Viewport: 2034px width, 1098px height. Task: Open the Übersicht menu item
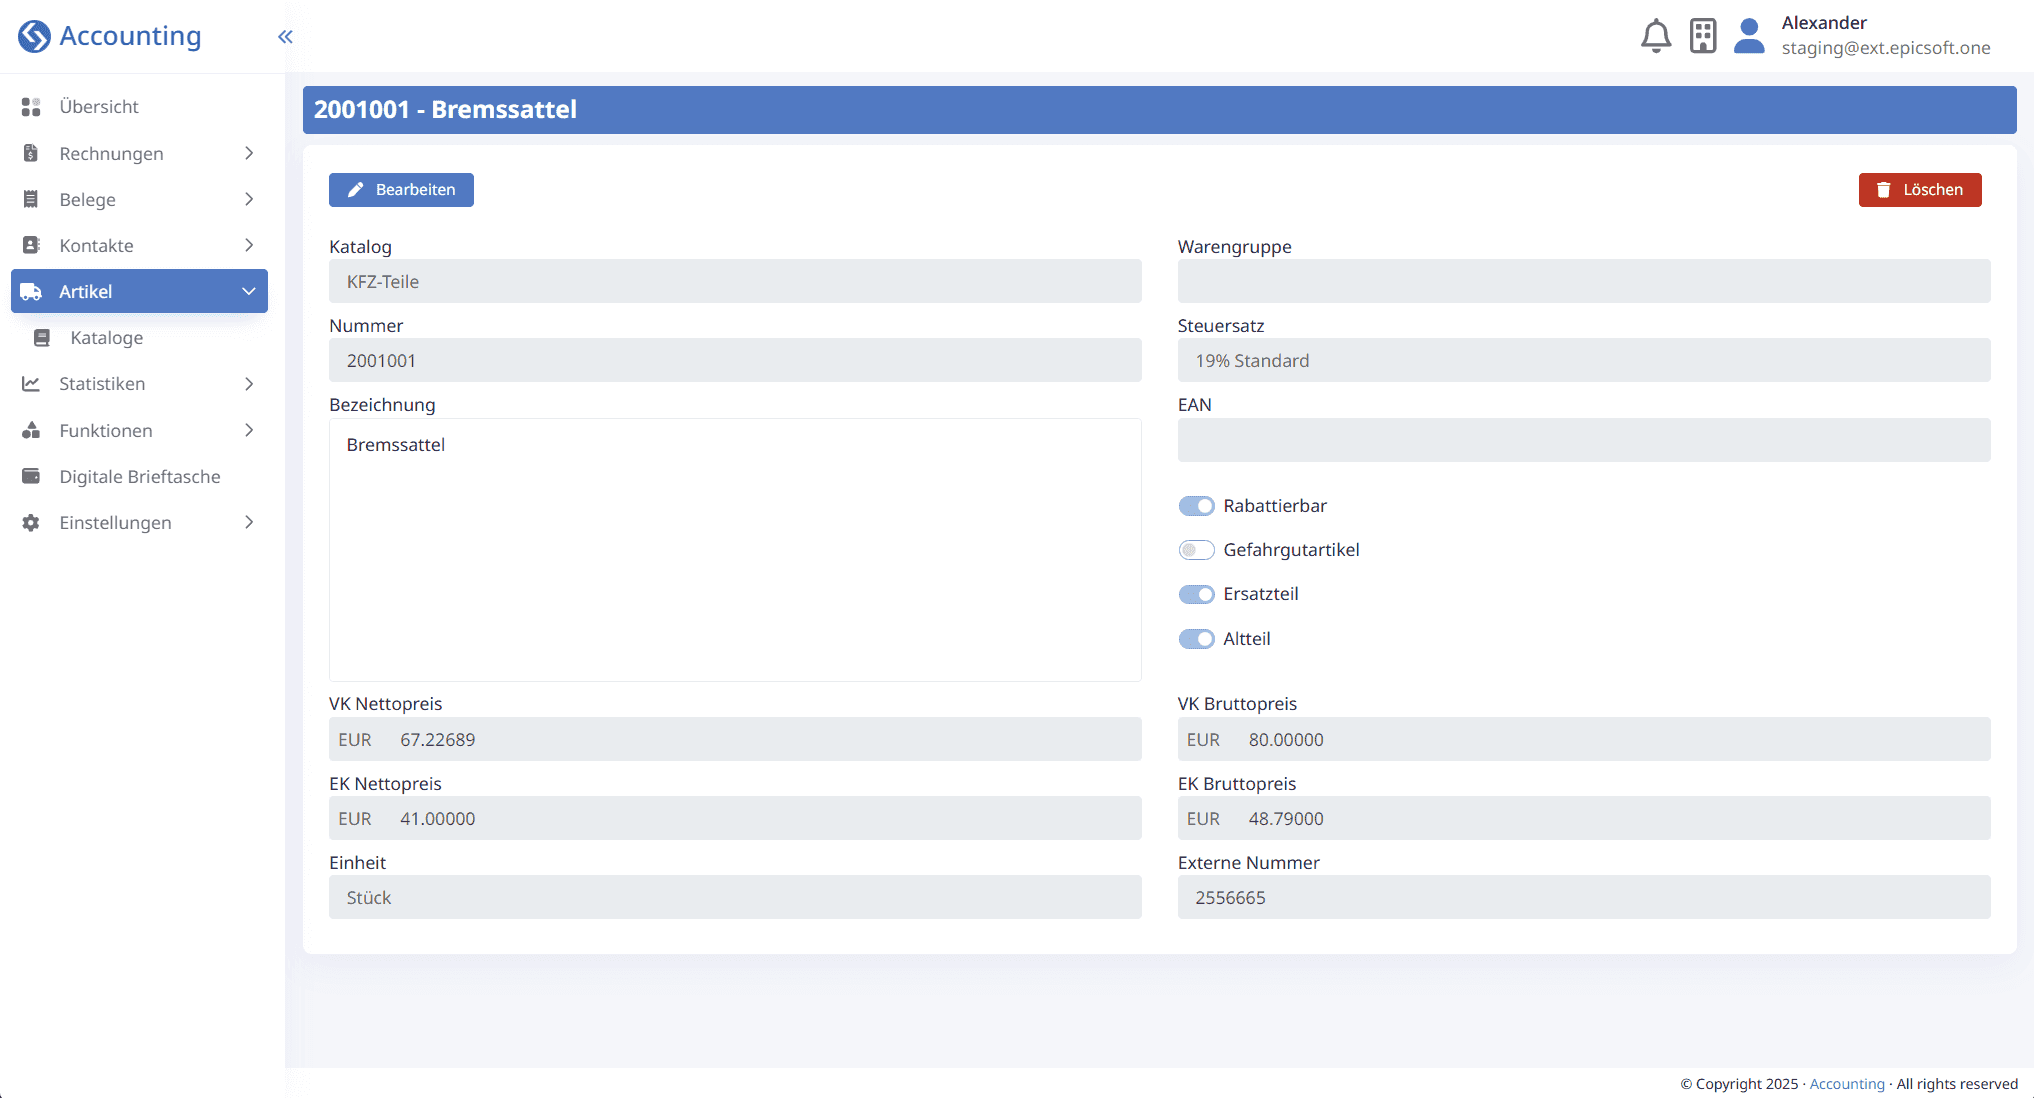tap(139, 107)
